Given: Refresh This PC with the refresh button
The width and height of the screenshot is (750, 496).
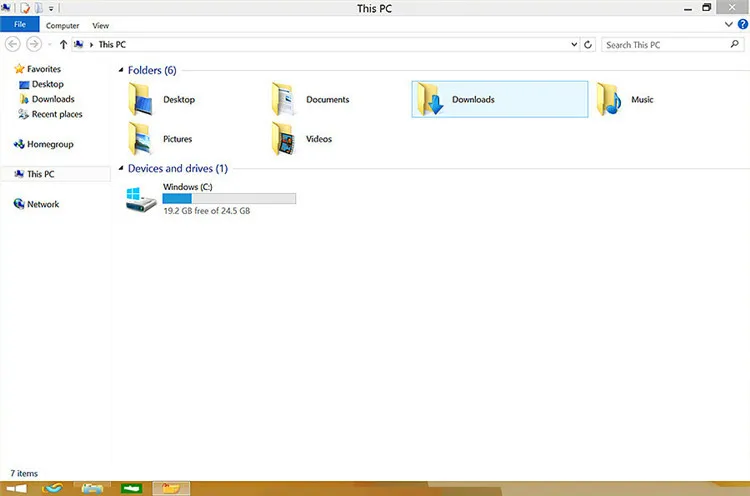Looking at the screenshot, I should (x=588, y=44).
